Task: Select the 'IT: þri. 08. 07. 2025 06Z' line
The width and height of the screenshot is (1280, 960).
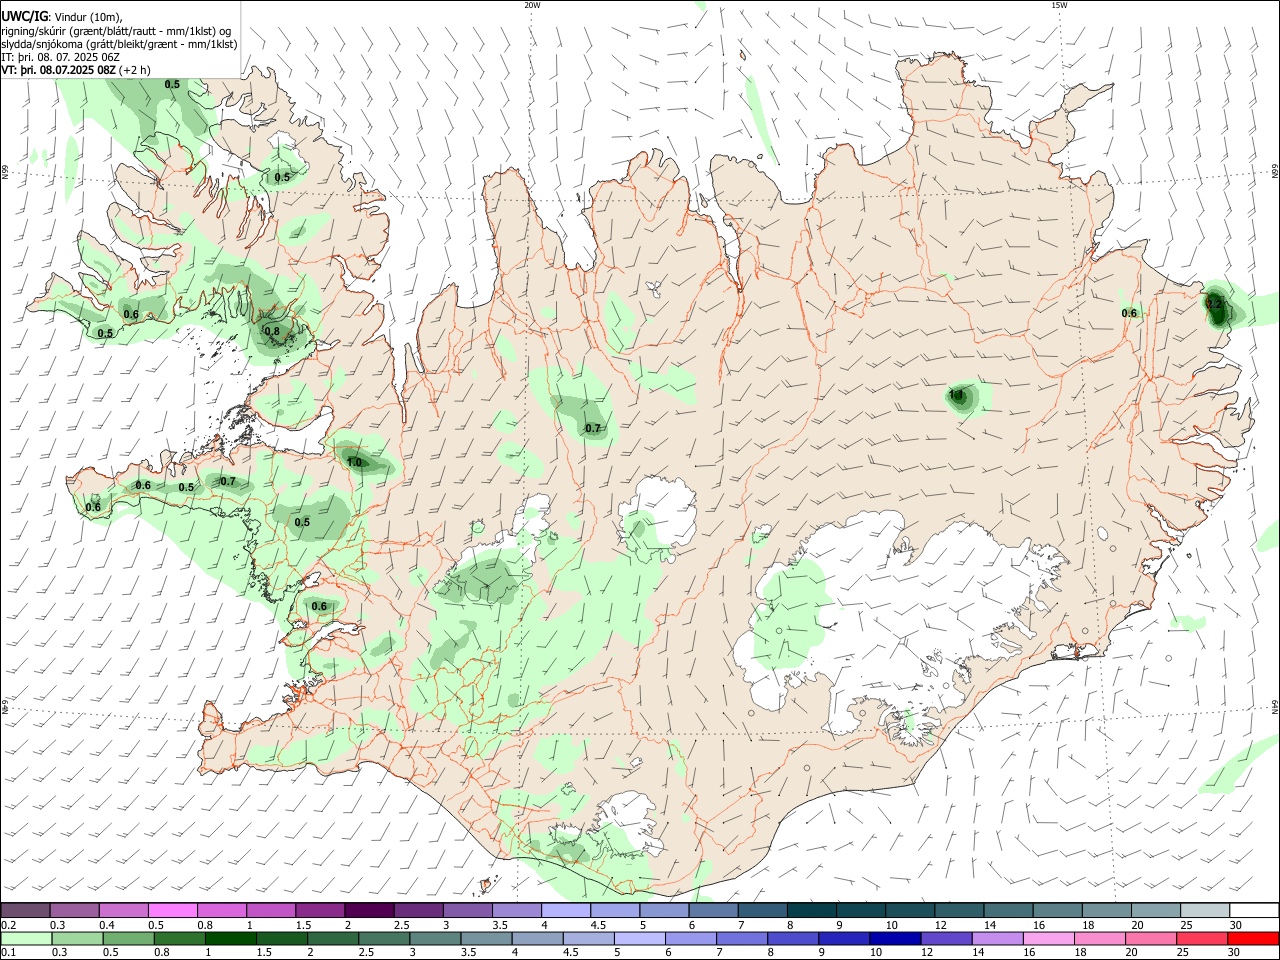Action: (x=61, y=57)
